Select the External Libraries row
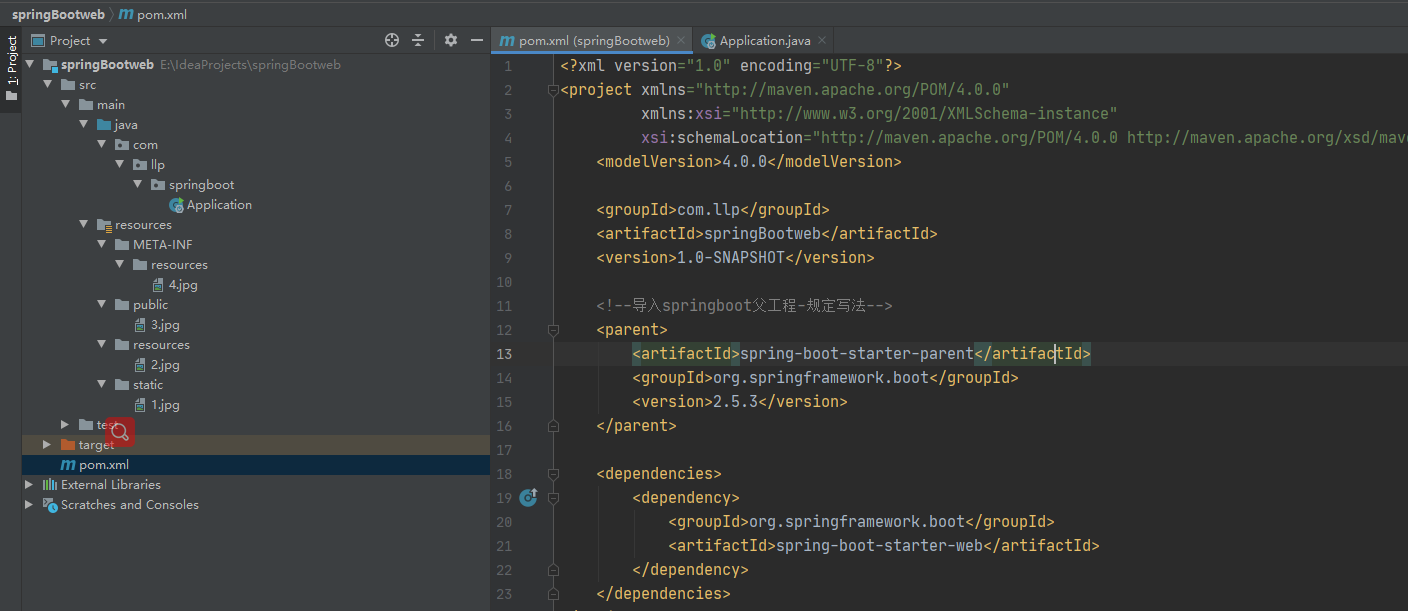 (256, 484)
